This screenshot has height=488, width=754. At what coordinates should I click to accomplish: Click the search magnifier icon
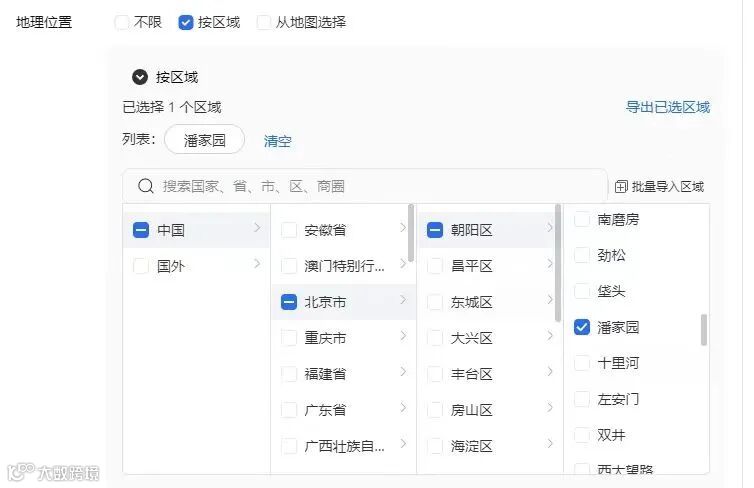point(145,186)
